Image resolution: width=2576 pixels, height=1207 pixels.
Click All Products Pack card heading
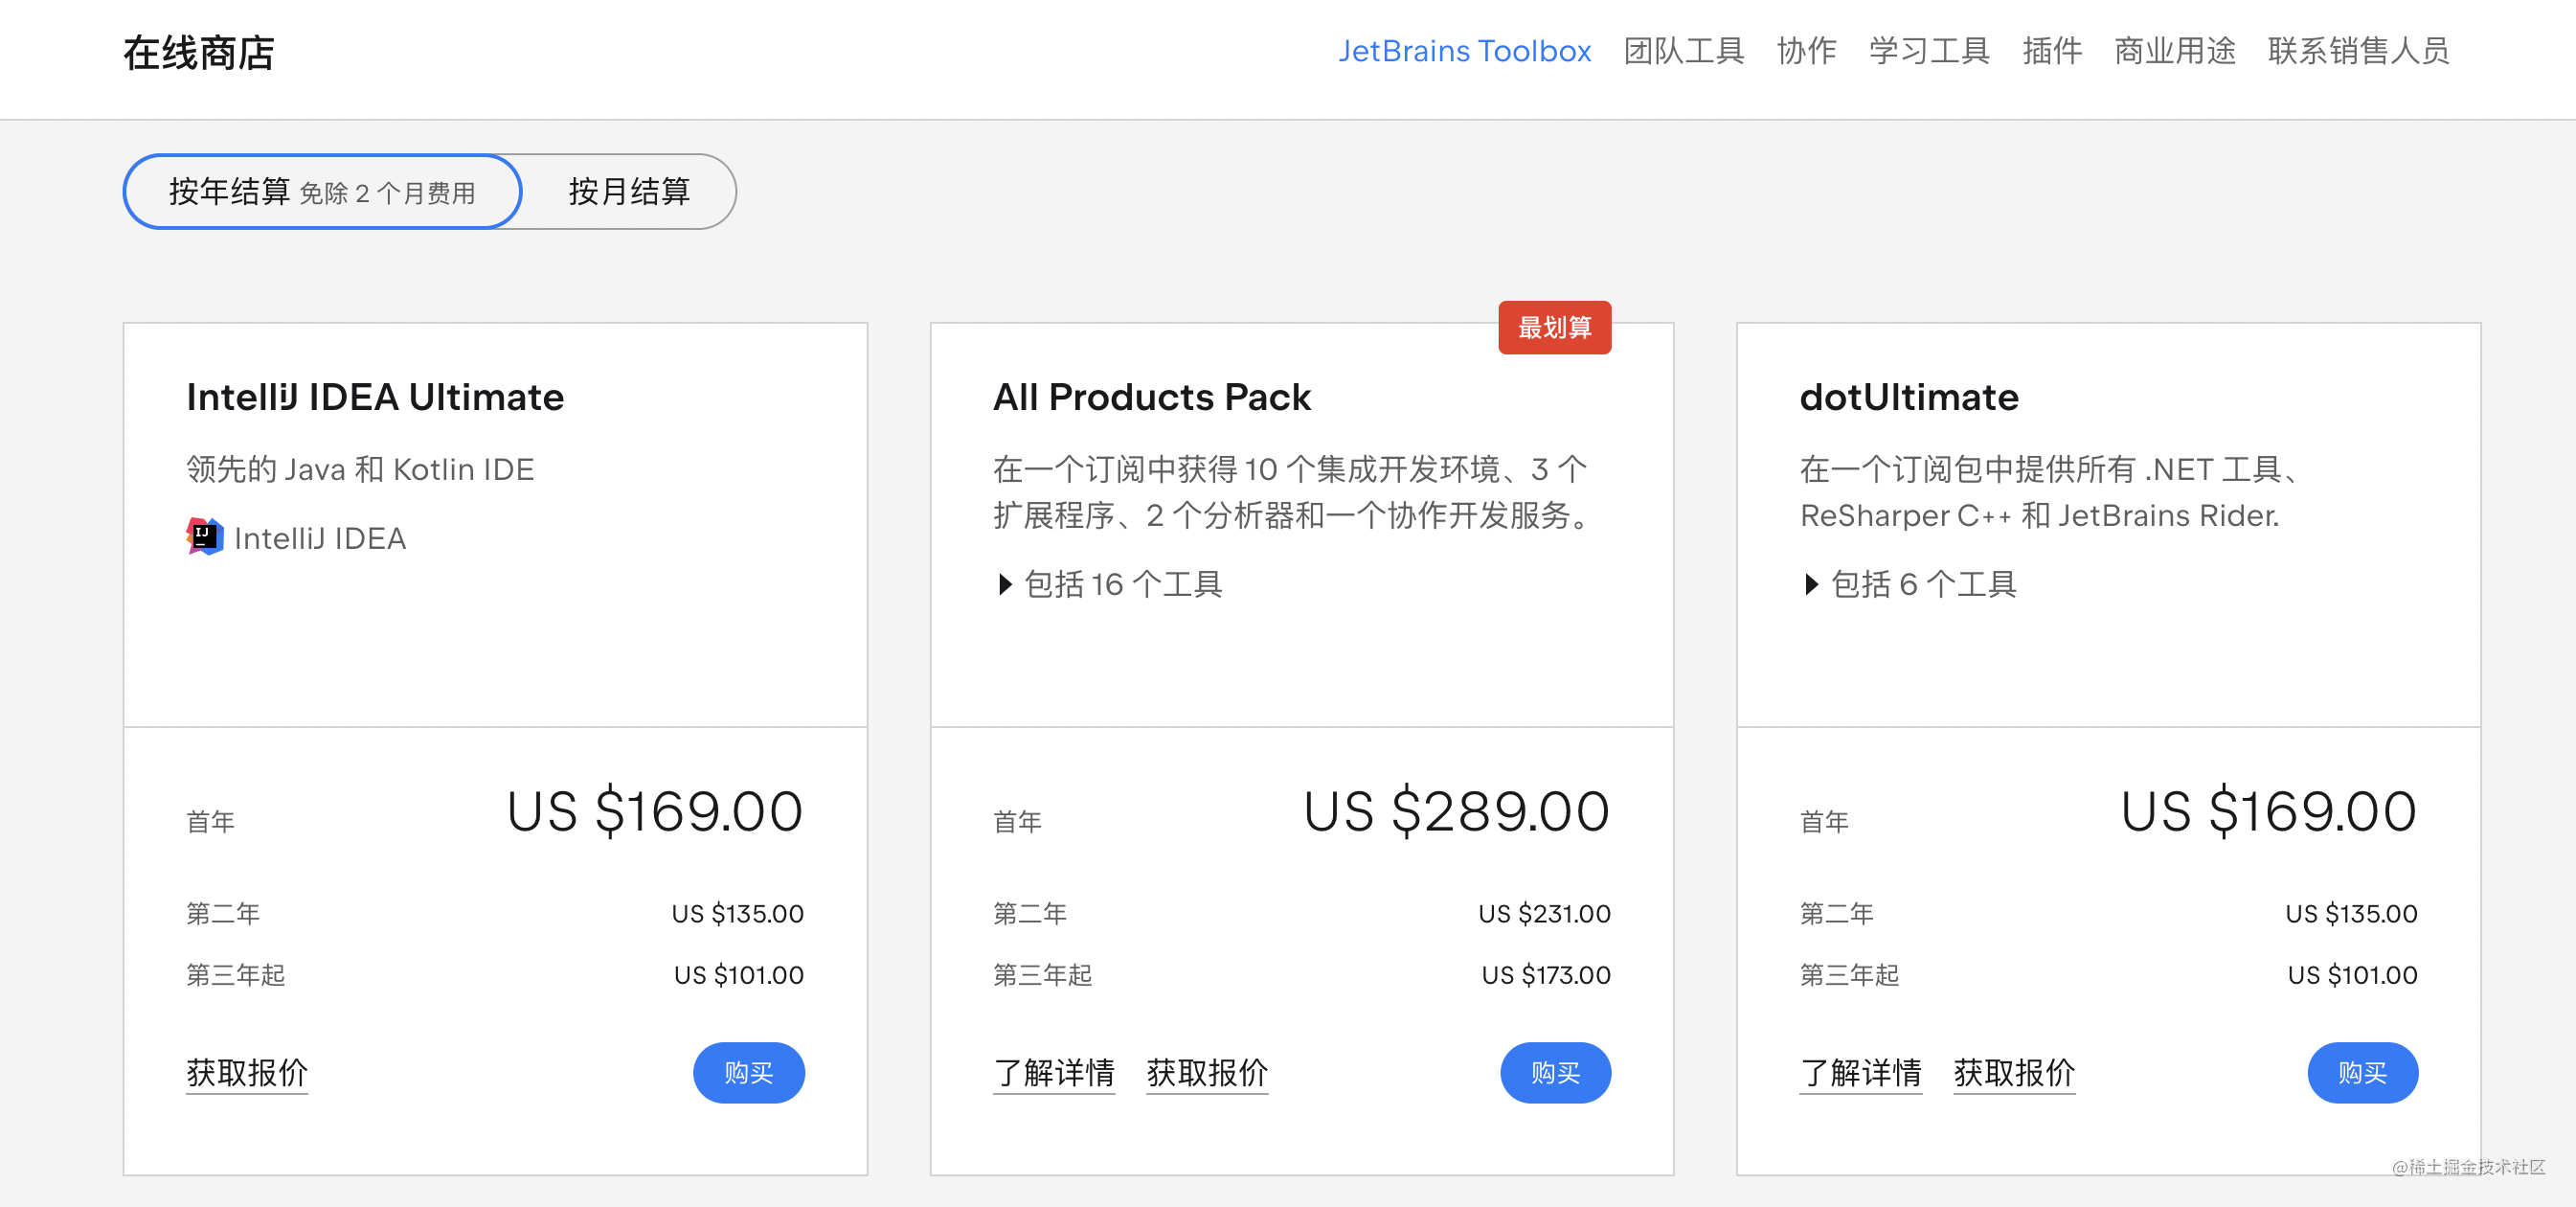pos(1151,397)
